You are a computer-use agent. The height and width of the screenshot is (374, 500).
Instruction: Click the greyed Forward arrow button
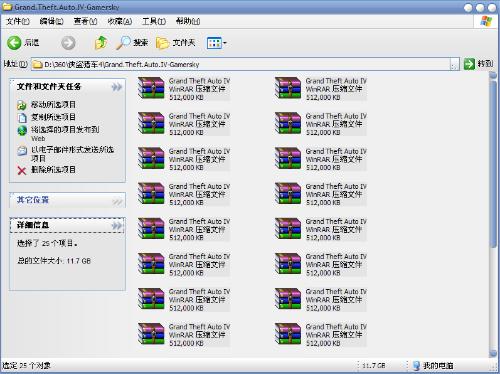(x=68, y=43)
